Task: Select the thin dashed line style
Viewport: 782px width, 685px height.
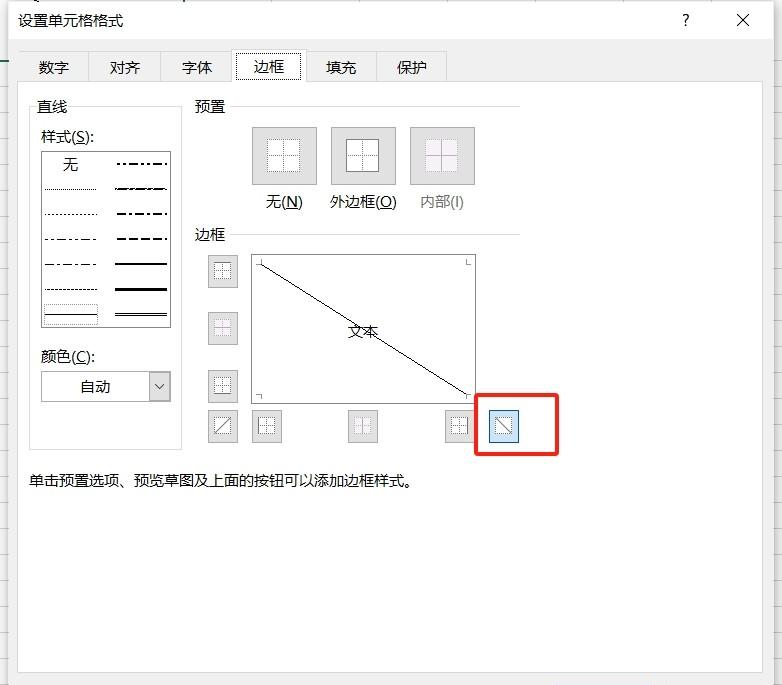Action: [70, 289]
